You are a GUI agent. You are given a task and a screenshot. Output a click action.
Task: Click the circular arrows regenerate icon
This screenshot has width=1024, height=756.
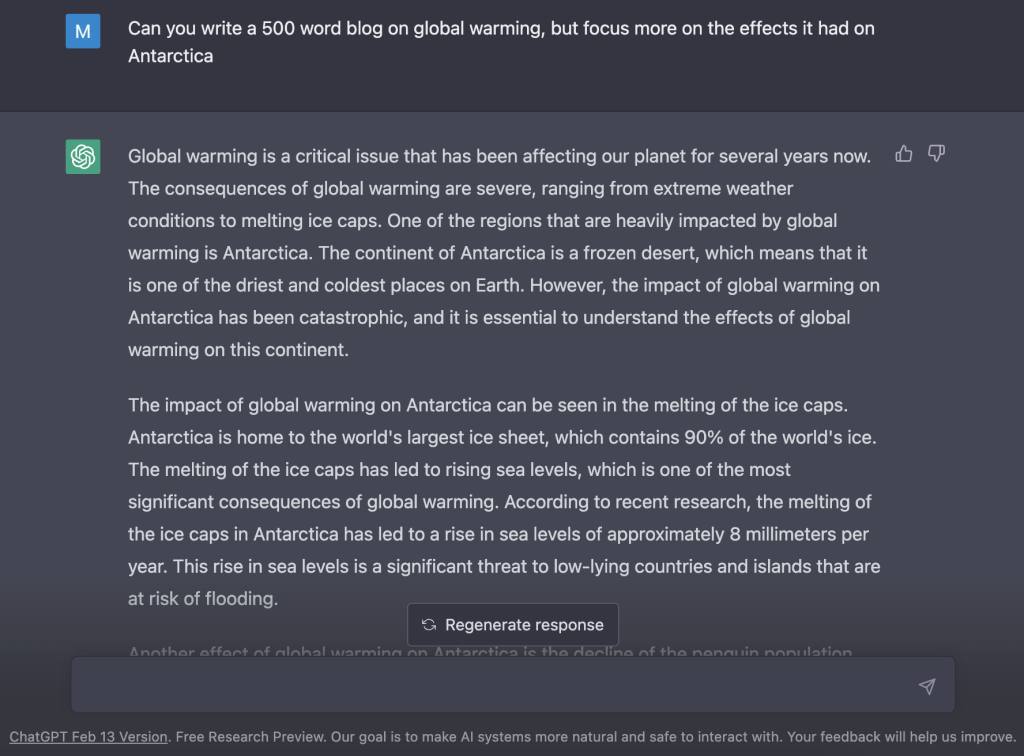point(428,625)
